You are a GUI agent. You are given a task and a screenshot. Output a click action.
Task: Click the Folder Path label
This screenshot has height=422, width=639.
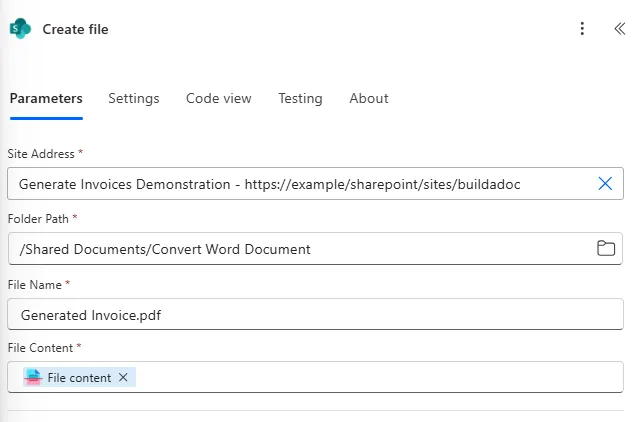(38, 219)
